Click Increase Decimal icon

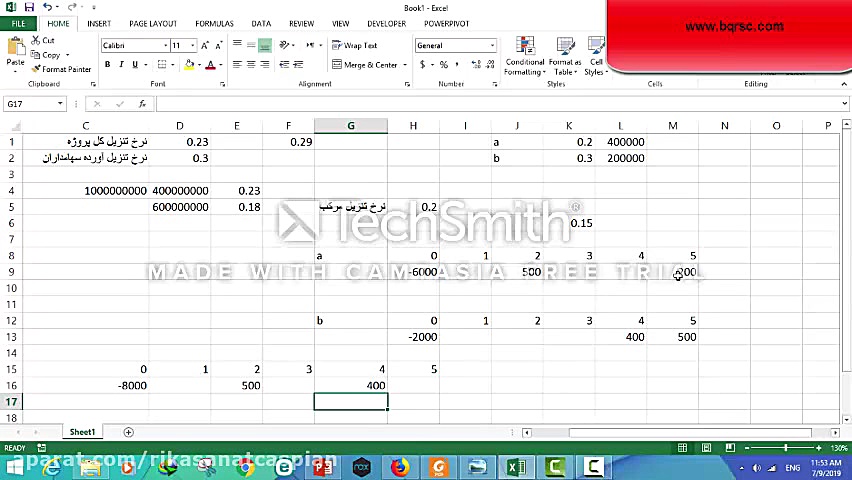pos(477,64)
